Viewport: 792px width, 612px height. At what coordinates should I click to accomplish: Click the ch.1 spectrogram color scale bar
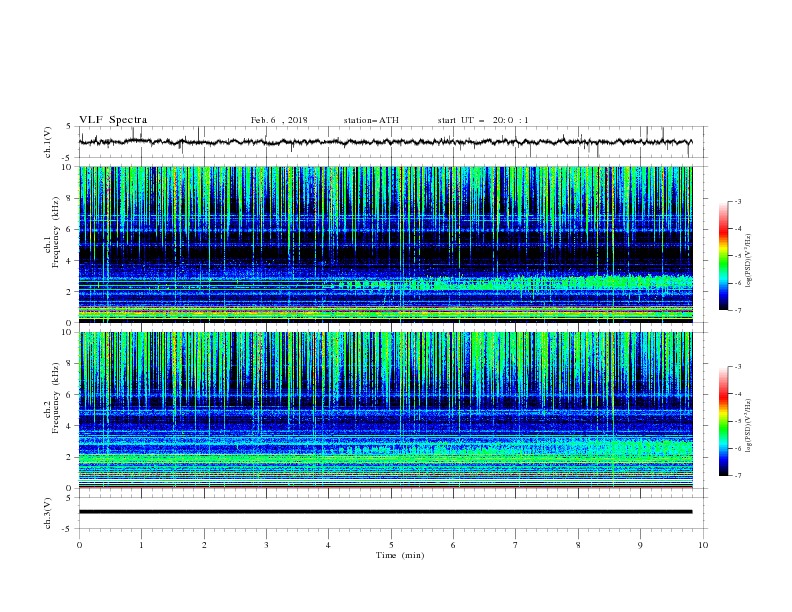tap(723, 256)
